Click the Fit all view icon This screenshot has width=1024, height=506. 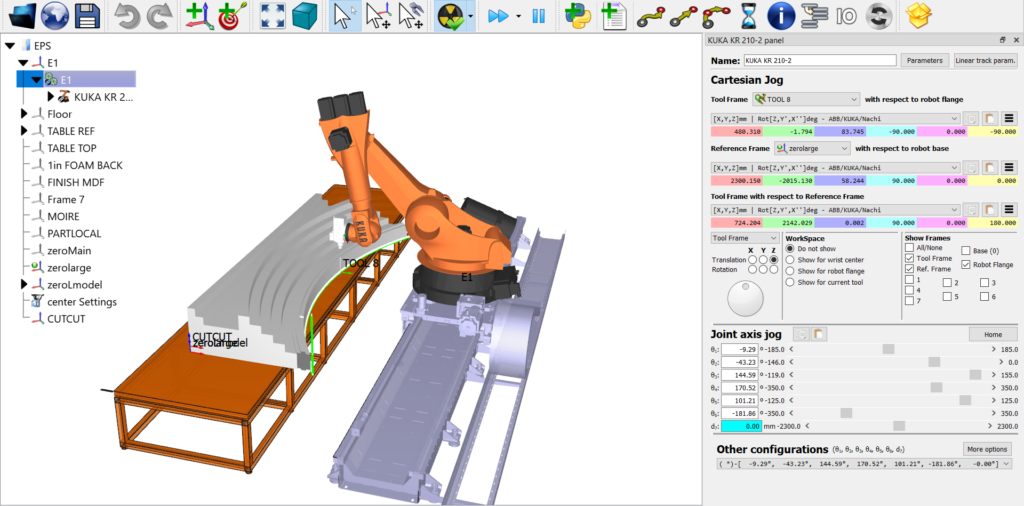coord(271,16)
